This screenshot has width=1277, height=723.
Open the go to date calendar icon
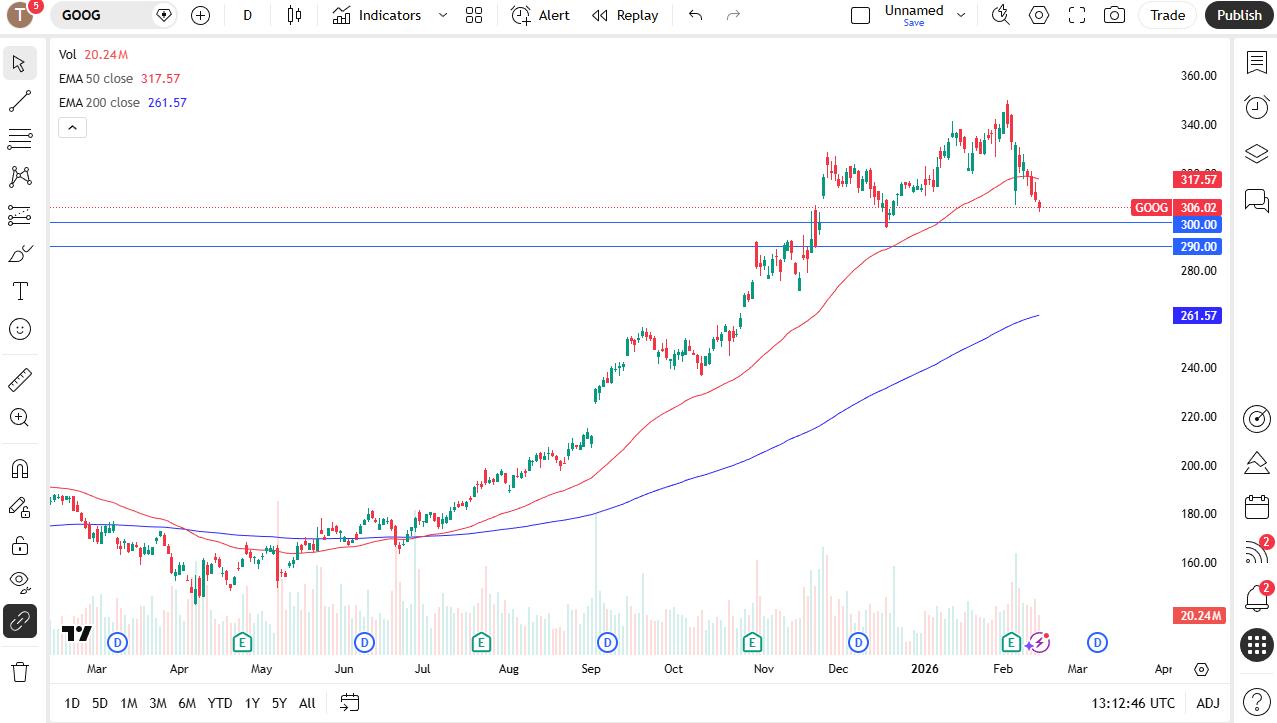pos(349,703)
